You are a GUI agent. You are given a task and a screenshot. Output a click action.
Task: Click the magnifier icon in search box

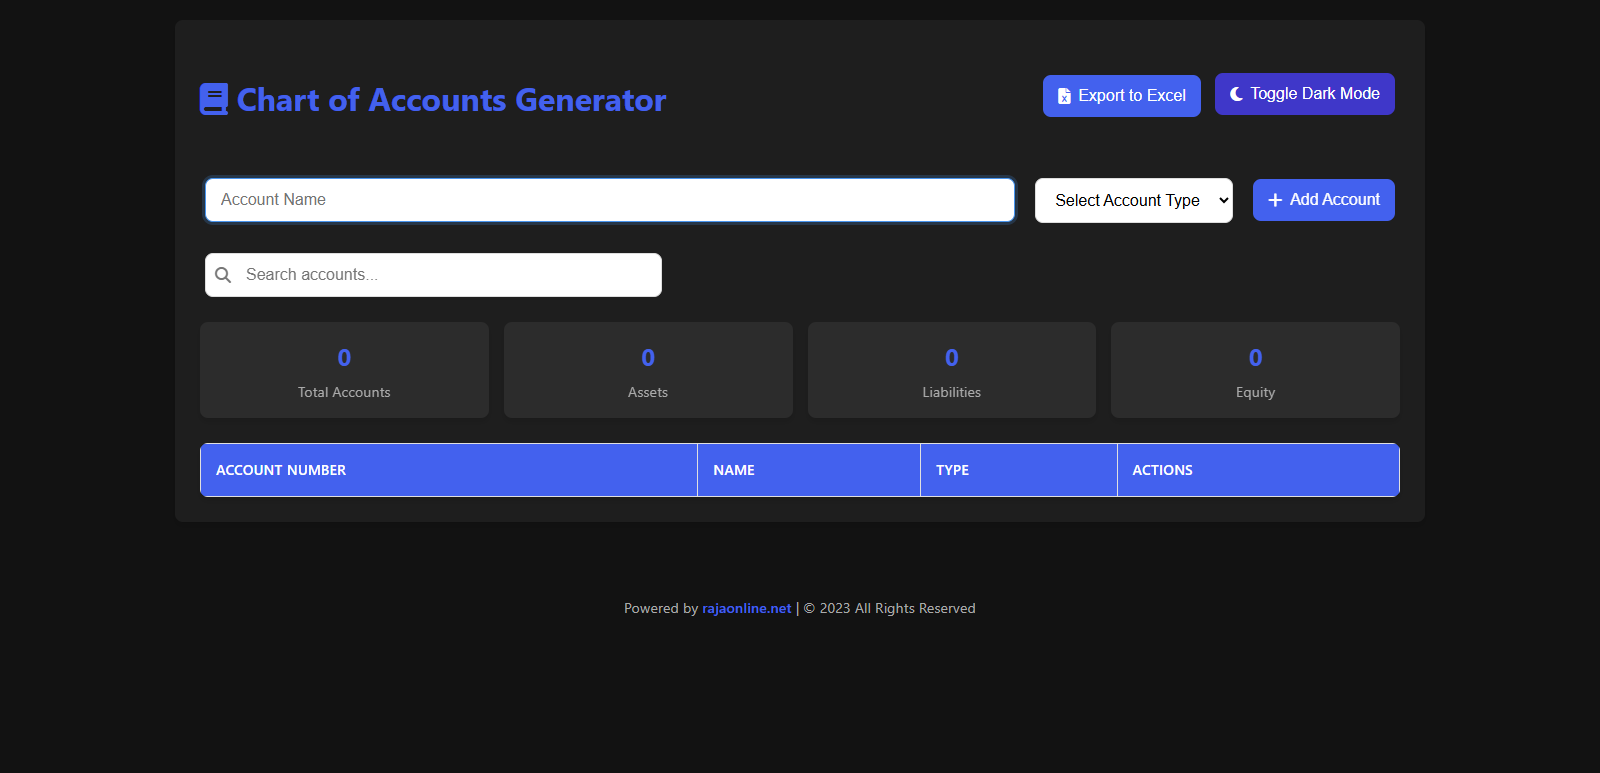point(223,275)
